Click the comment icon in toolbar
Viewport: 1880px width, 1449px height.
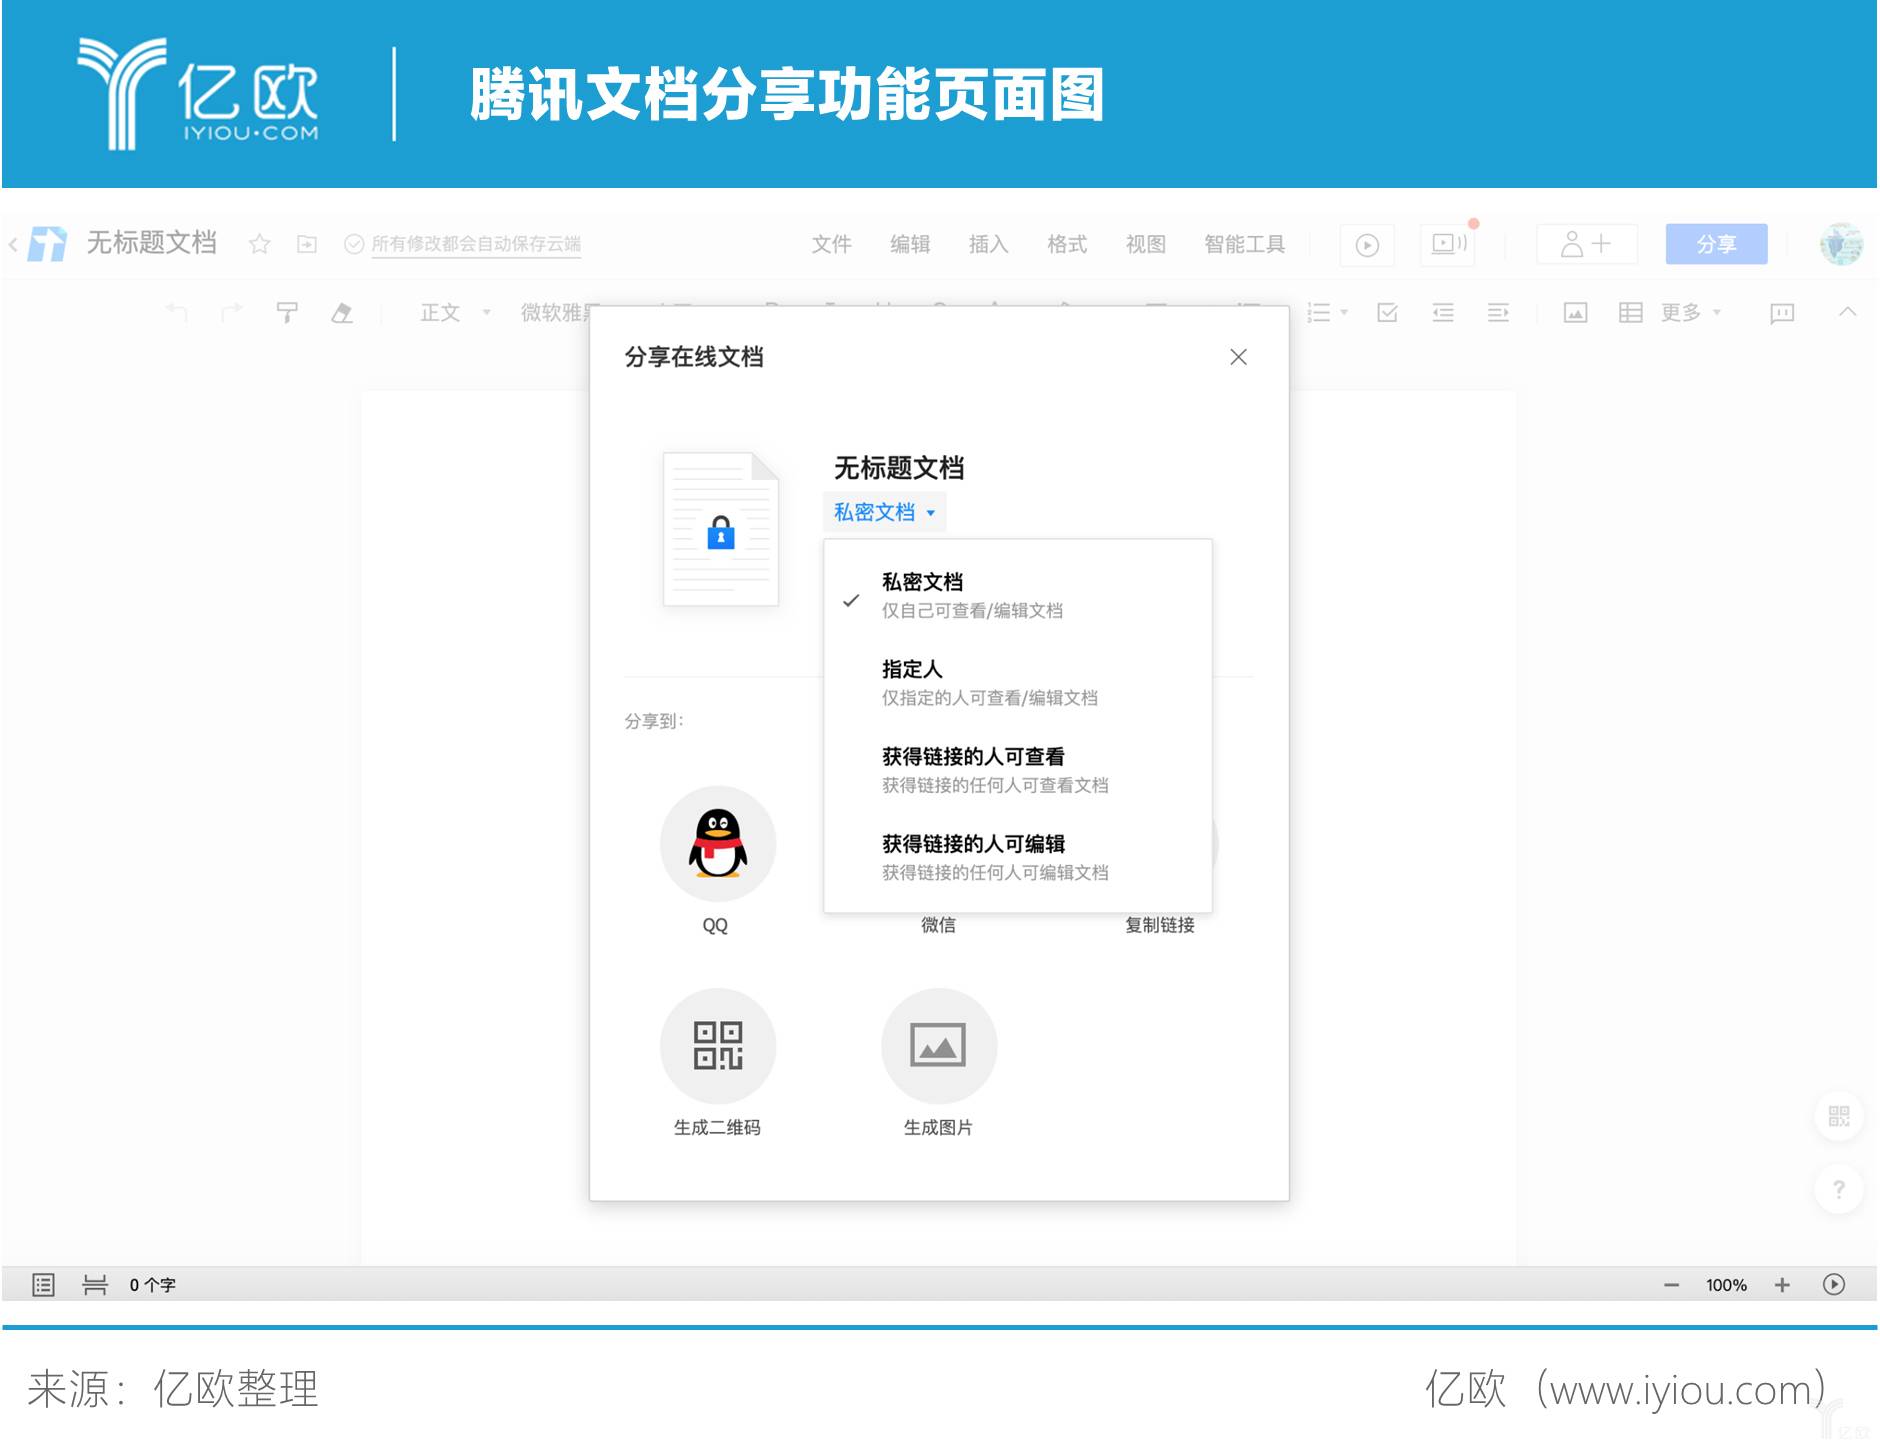pos(1781,313)
